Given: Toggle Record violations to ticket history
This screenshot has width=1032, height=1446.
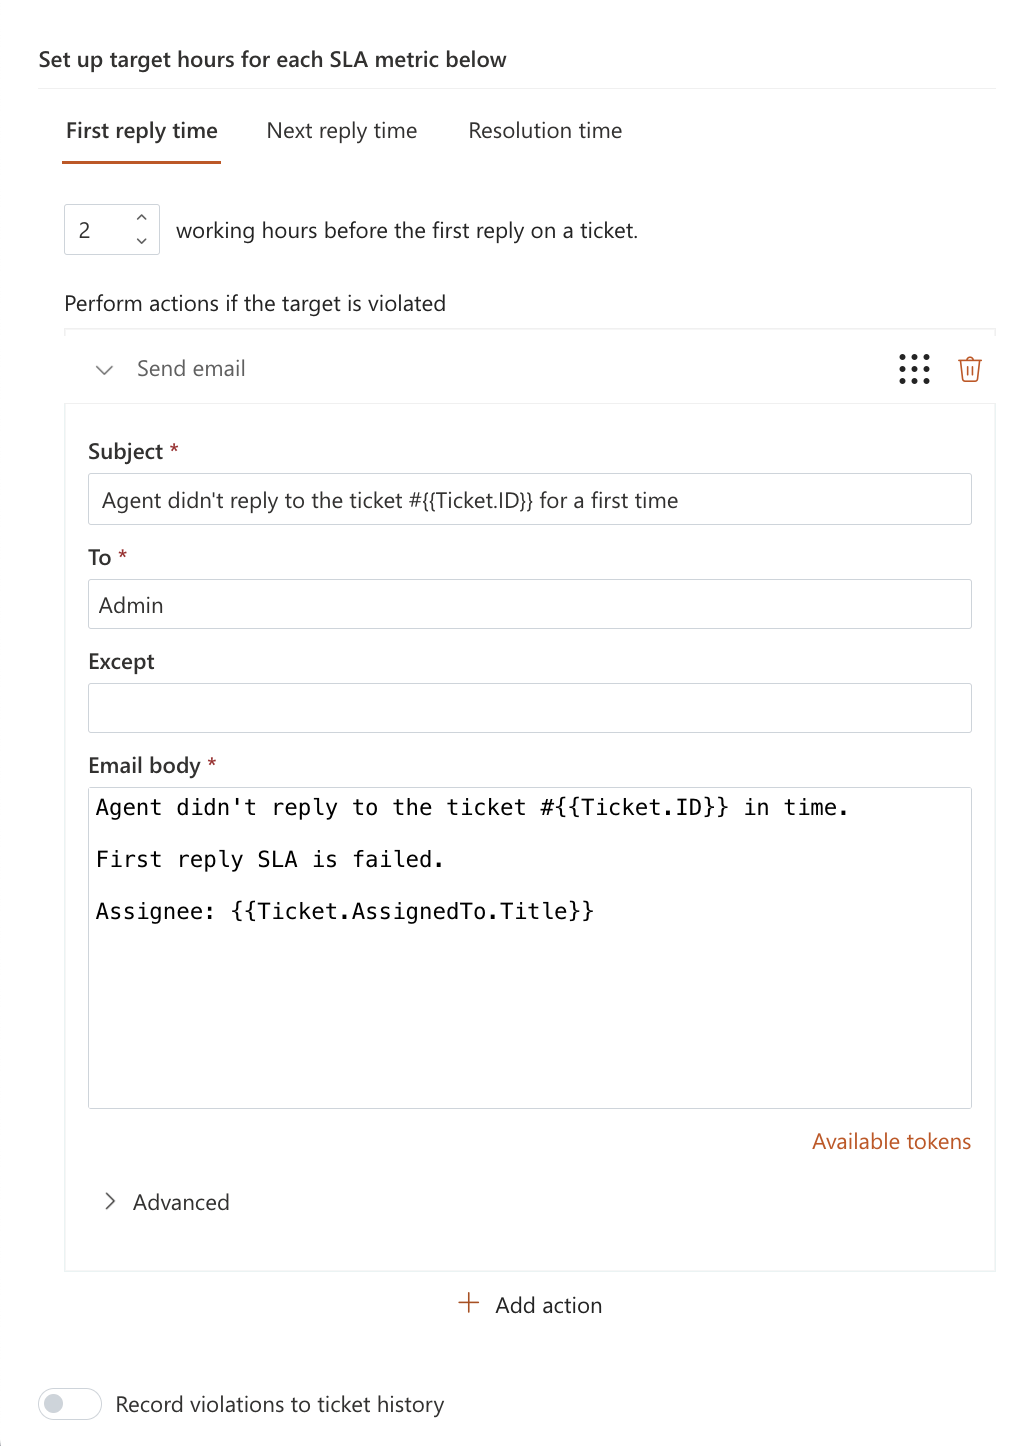Looking at the screenshot, I should coord(70,1404).
